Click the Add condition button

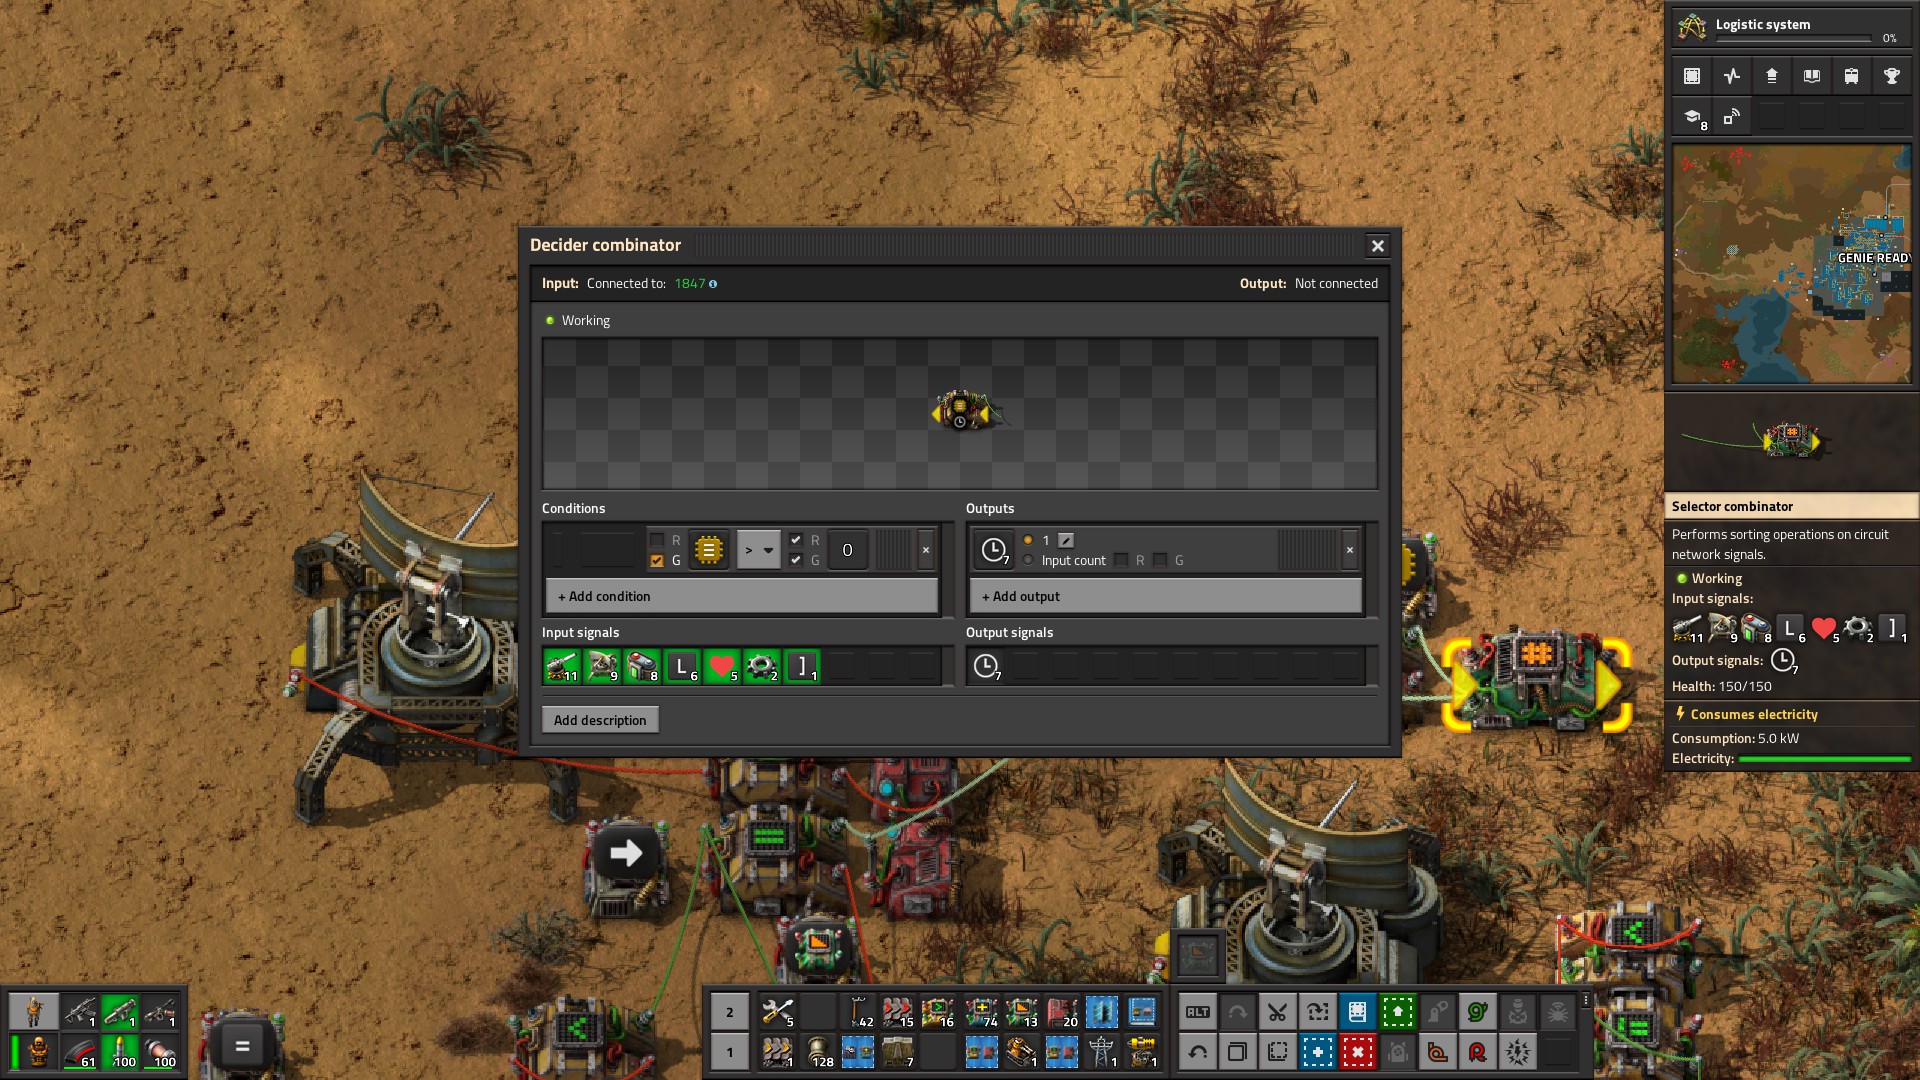coord(741,596)
